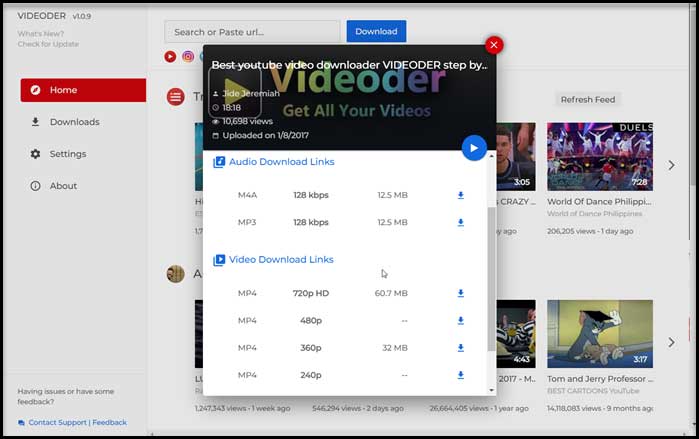Click the next arrow beside trending videos
The height and width of the screenshot is (439, 699).
tap(671, 165)
